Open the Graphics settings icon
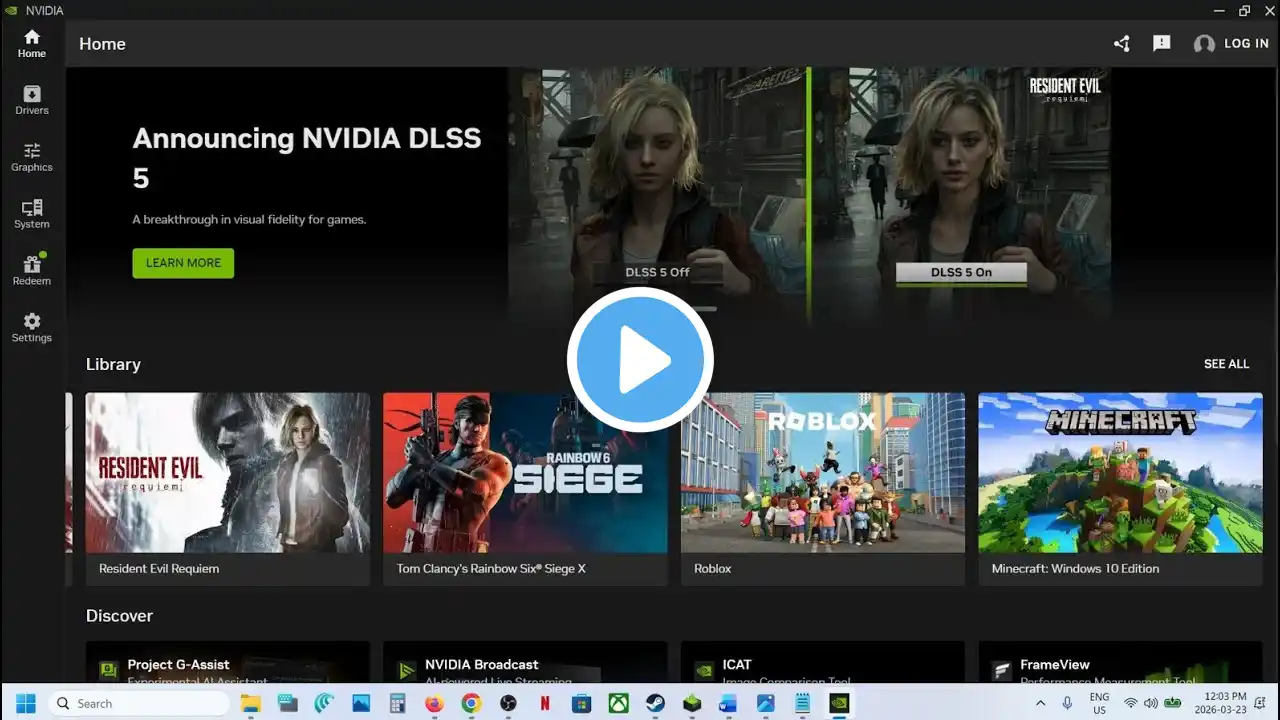The image size is (1280, 720). click(32, 157)
